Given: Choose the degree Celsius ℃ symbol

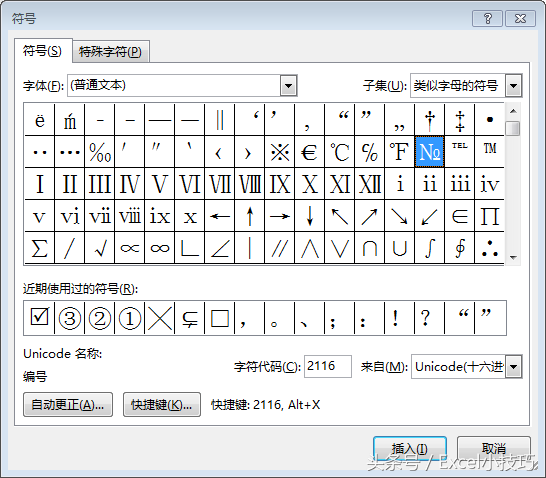Looking at the screenshot, I should coord(340,151).
